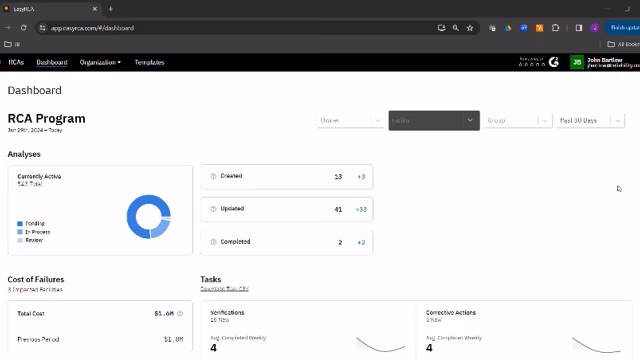Open the bookmarks bar folder
640x360 pixels.
12,44
